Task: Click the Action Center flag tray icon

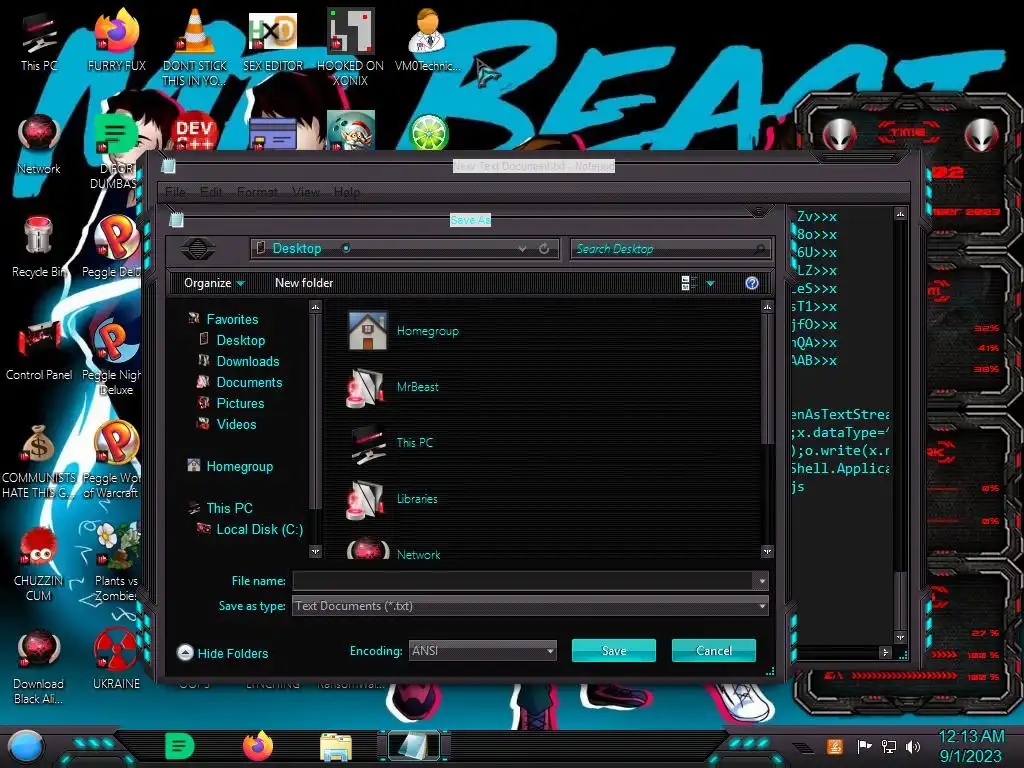Action: [864, 746]
